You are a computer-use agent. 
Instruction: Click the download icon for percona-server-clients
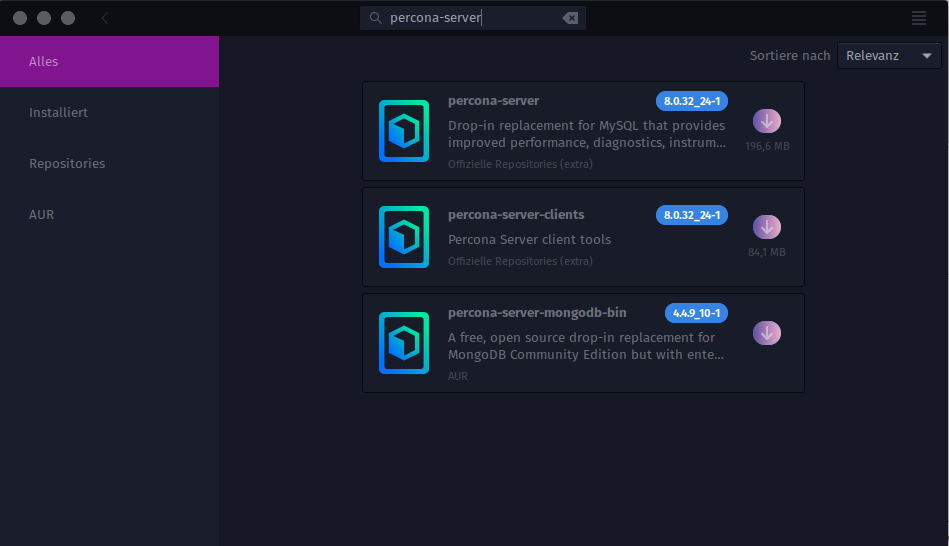(767, 227)
